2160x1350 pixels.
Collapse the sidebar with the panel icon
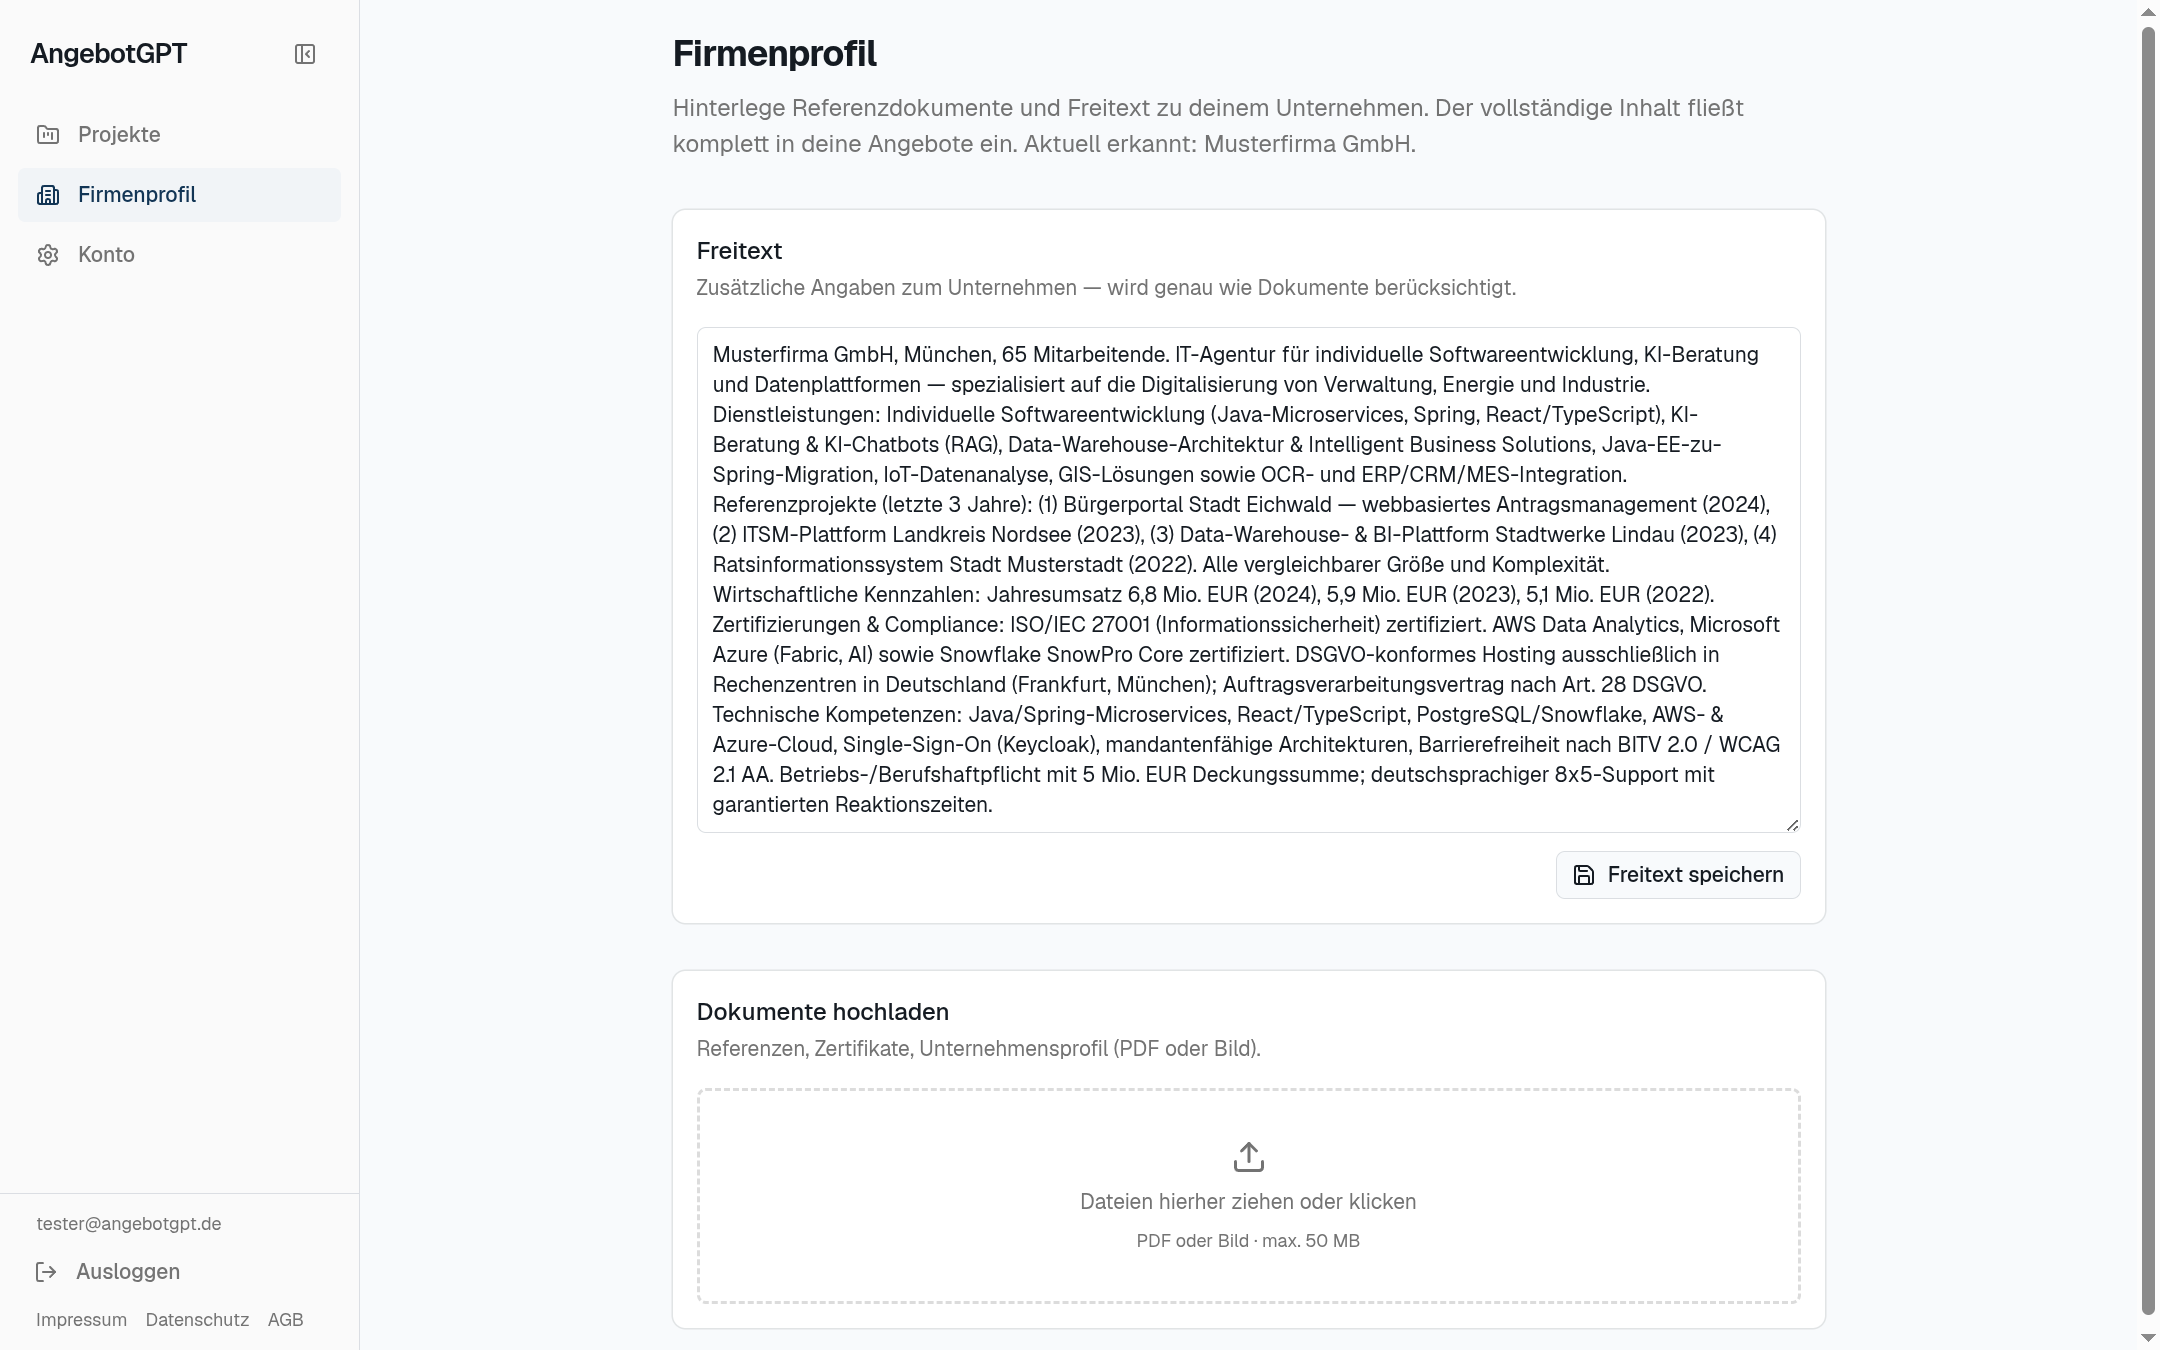point(305,54)
